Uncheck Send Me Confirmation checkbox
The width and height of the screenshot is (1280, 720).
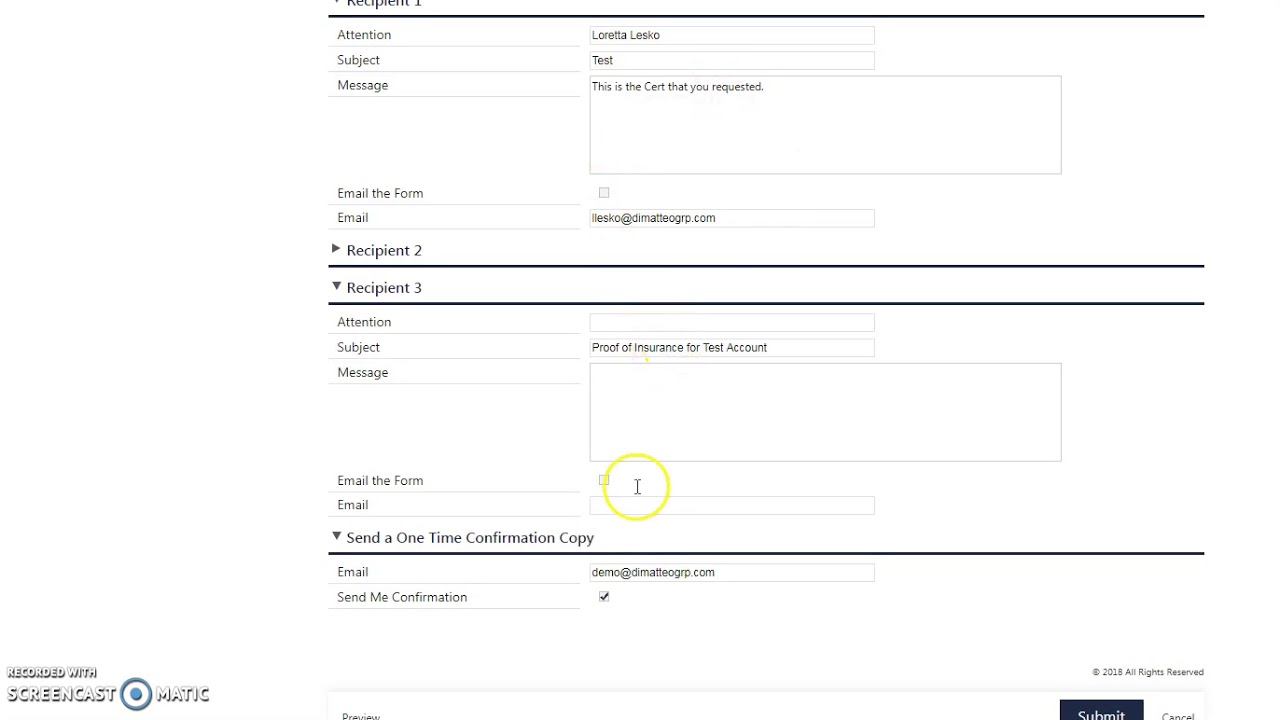click(x=604, y=596)
